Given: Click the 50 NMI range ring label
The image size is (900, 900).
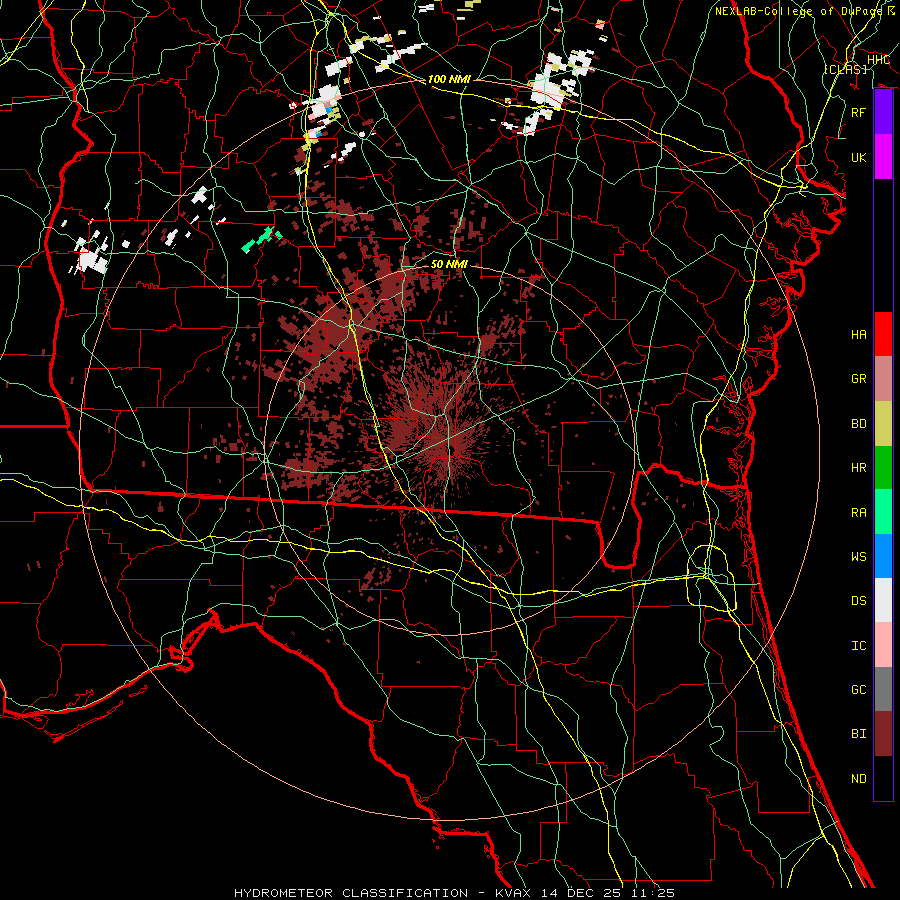Looking at the screenshot, I should click(x=449, y=264).
